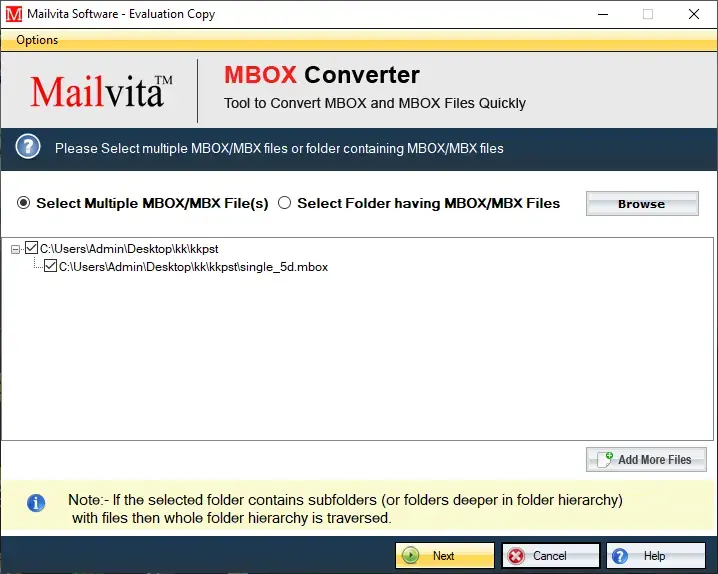Select the single_5d.mbox file row
Viewport: 718px width, 574px height.
(193, 267)
